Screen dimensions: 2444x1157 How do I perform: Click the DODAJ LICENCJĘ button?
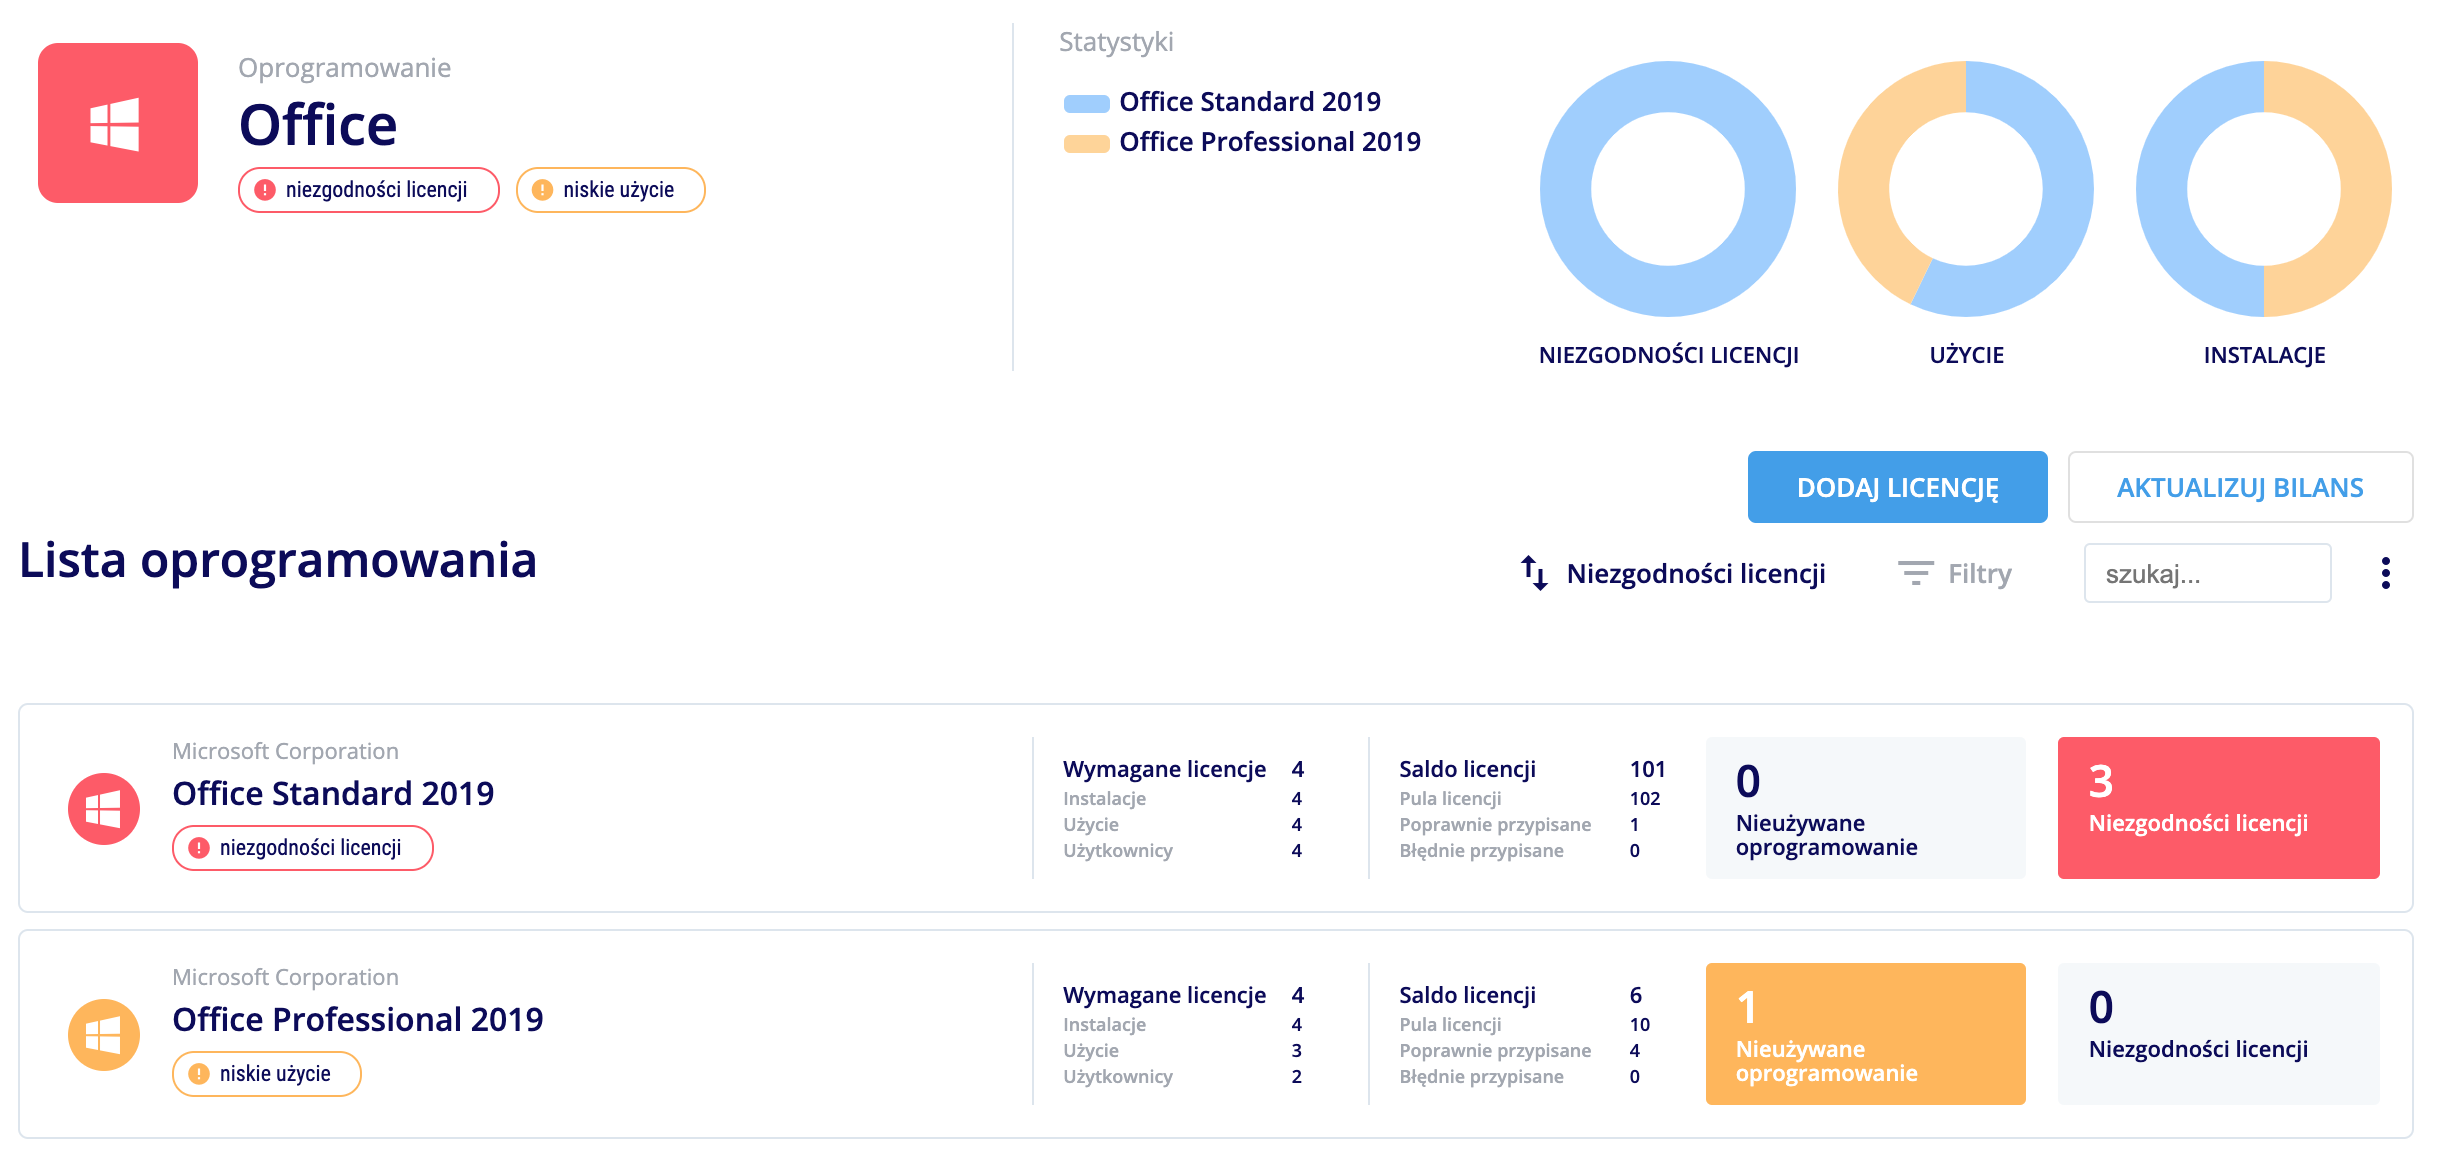click(x=1897, y=487)
